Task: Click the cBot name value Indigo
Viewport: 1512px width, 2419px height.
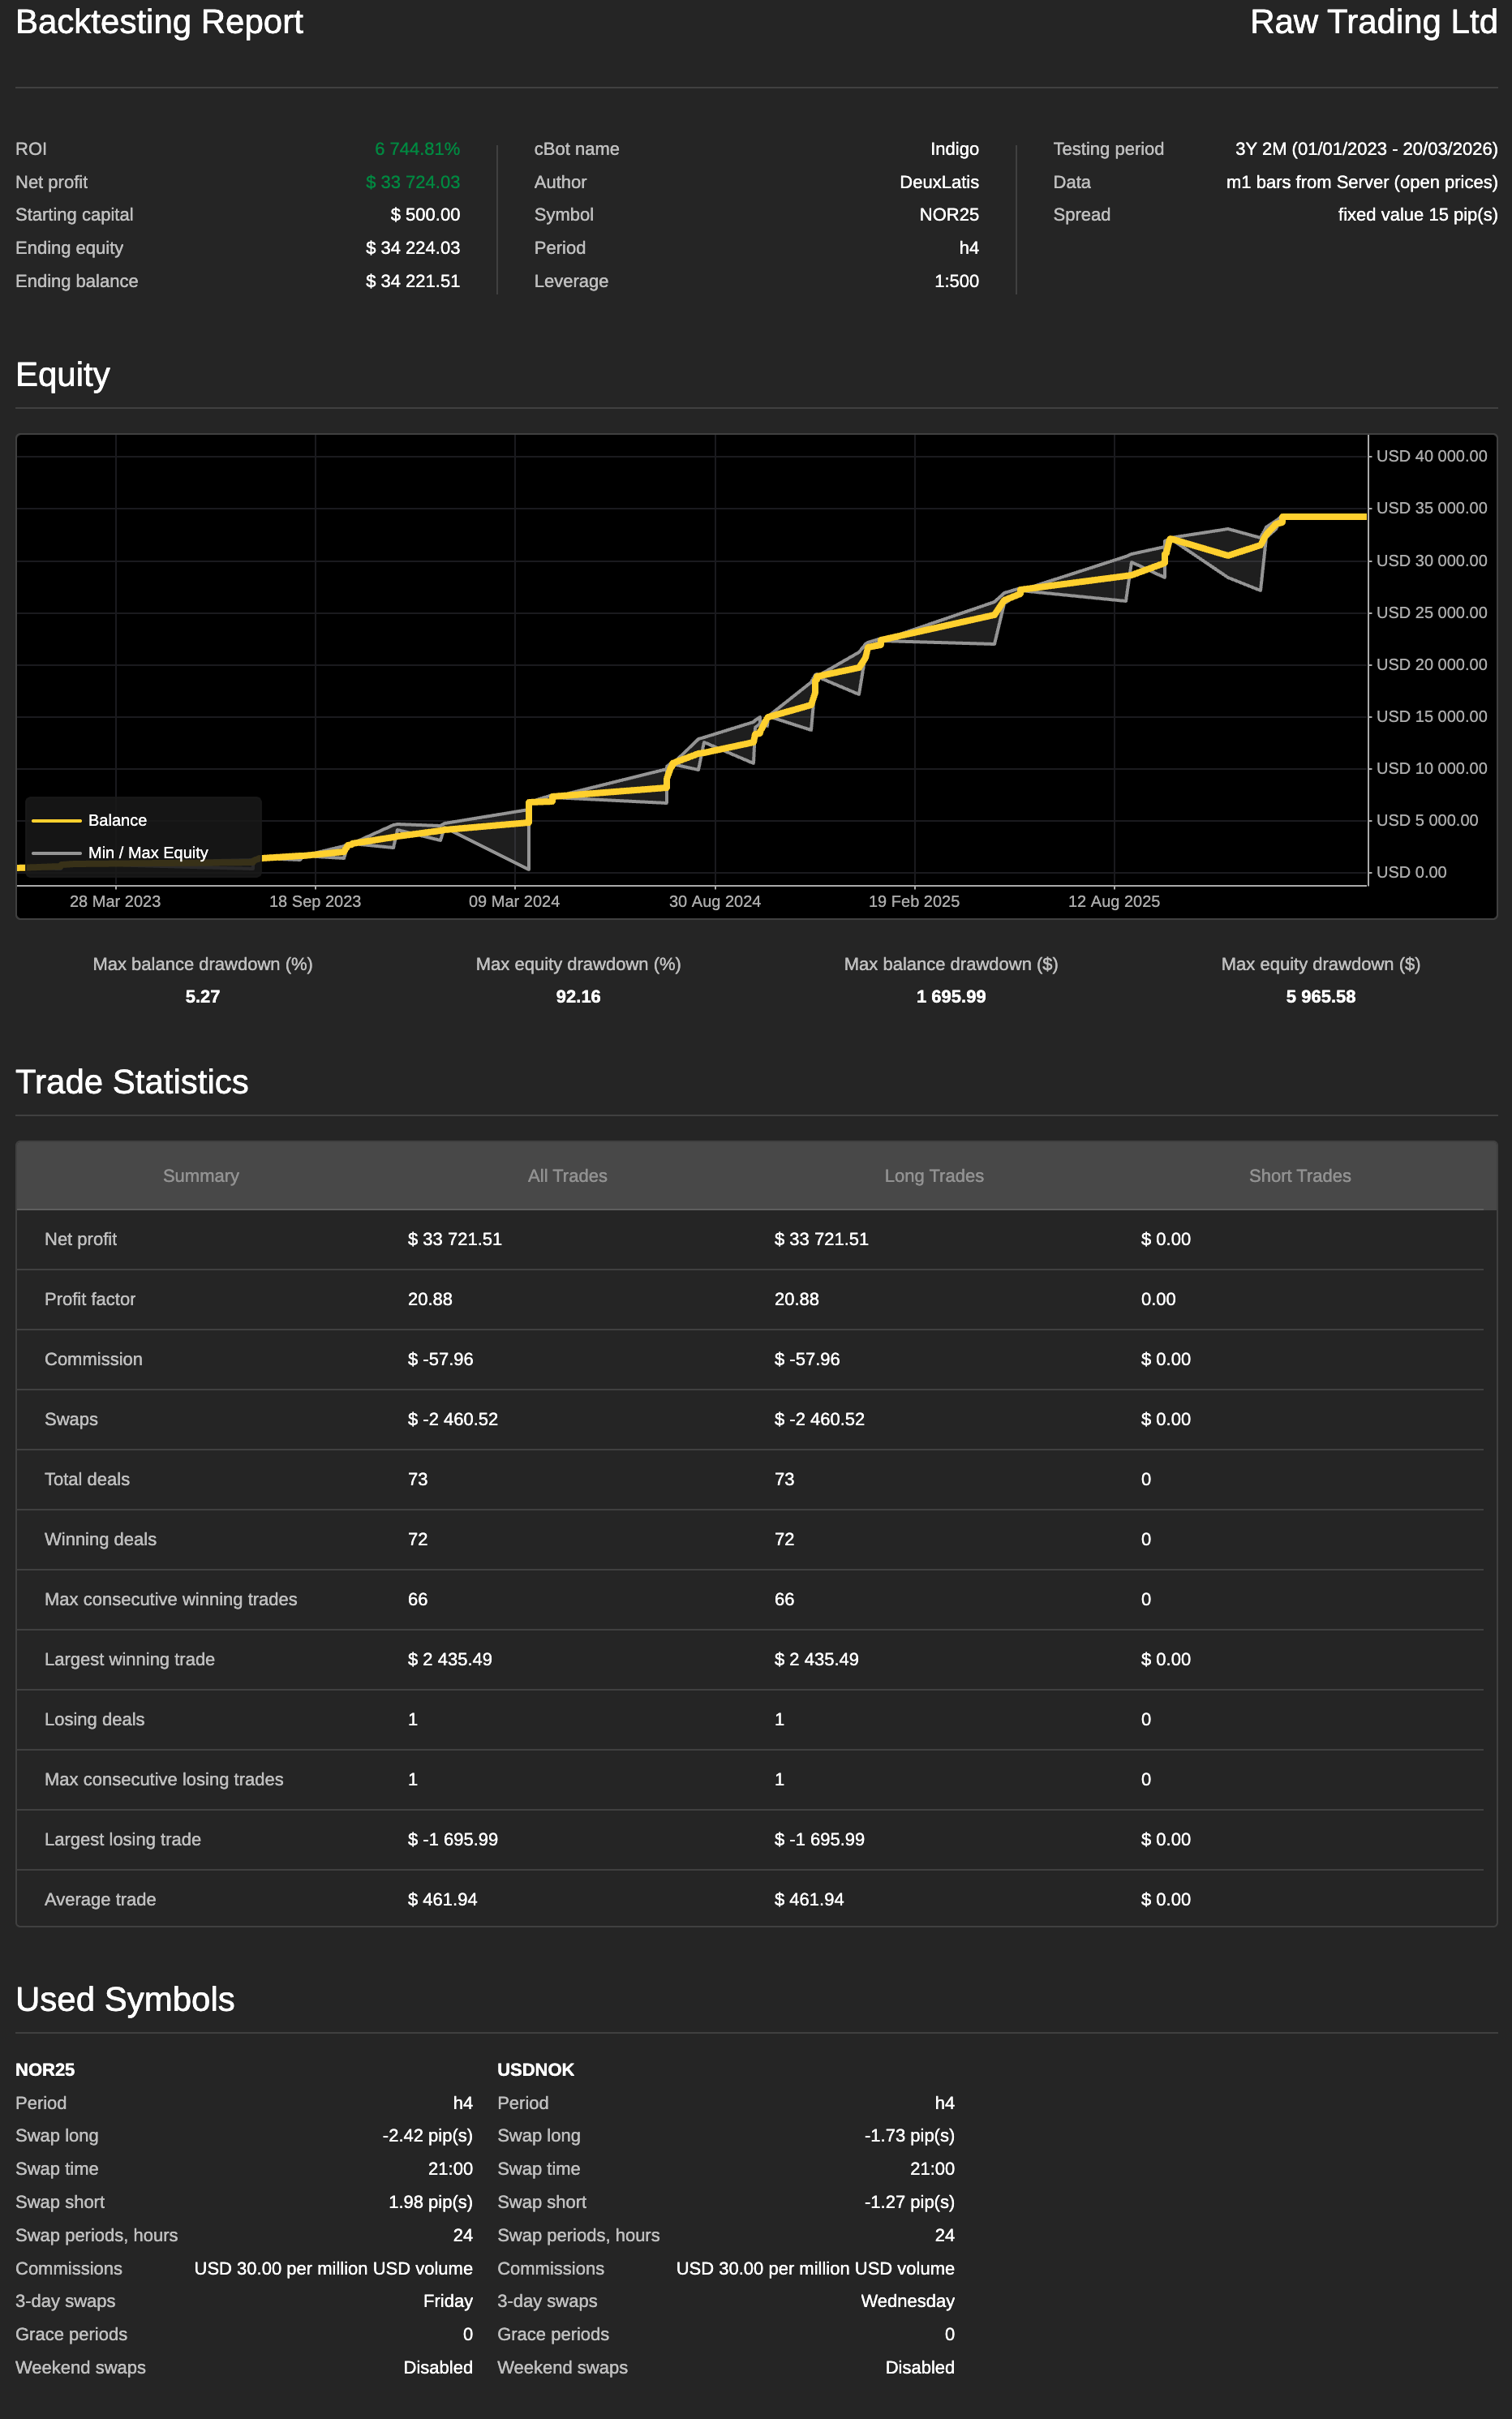Action: 954,149
